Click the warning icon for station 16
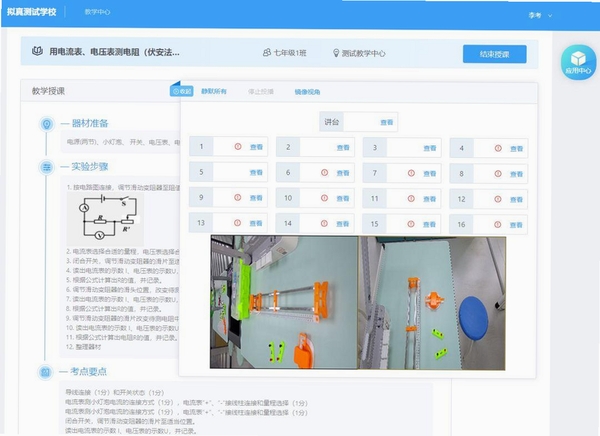 click(x=497, y=224)
